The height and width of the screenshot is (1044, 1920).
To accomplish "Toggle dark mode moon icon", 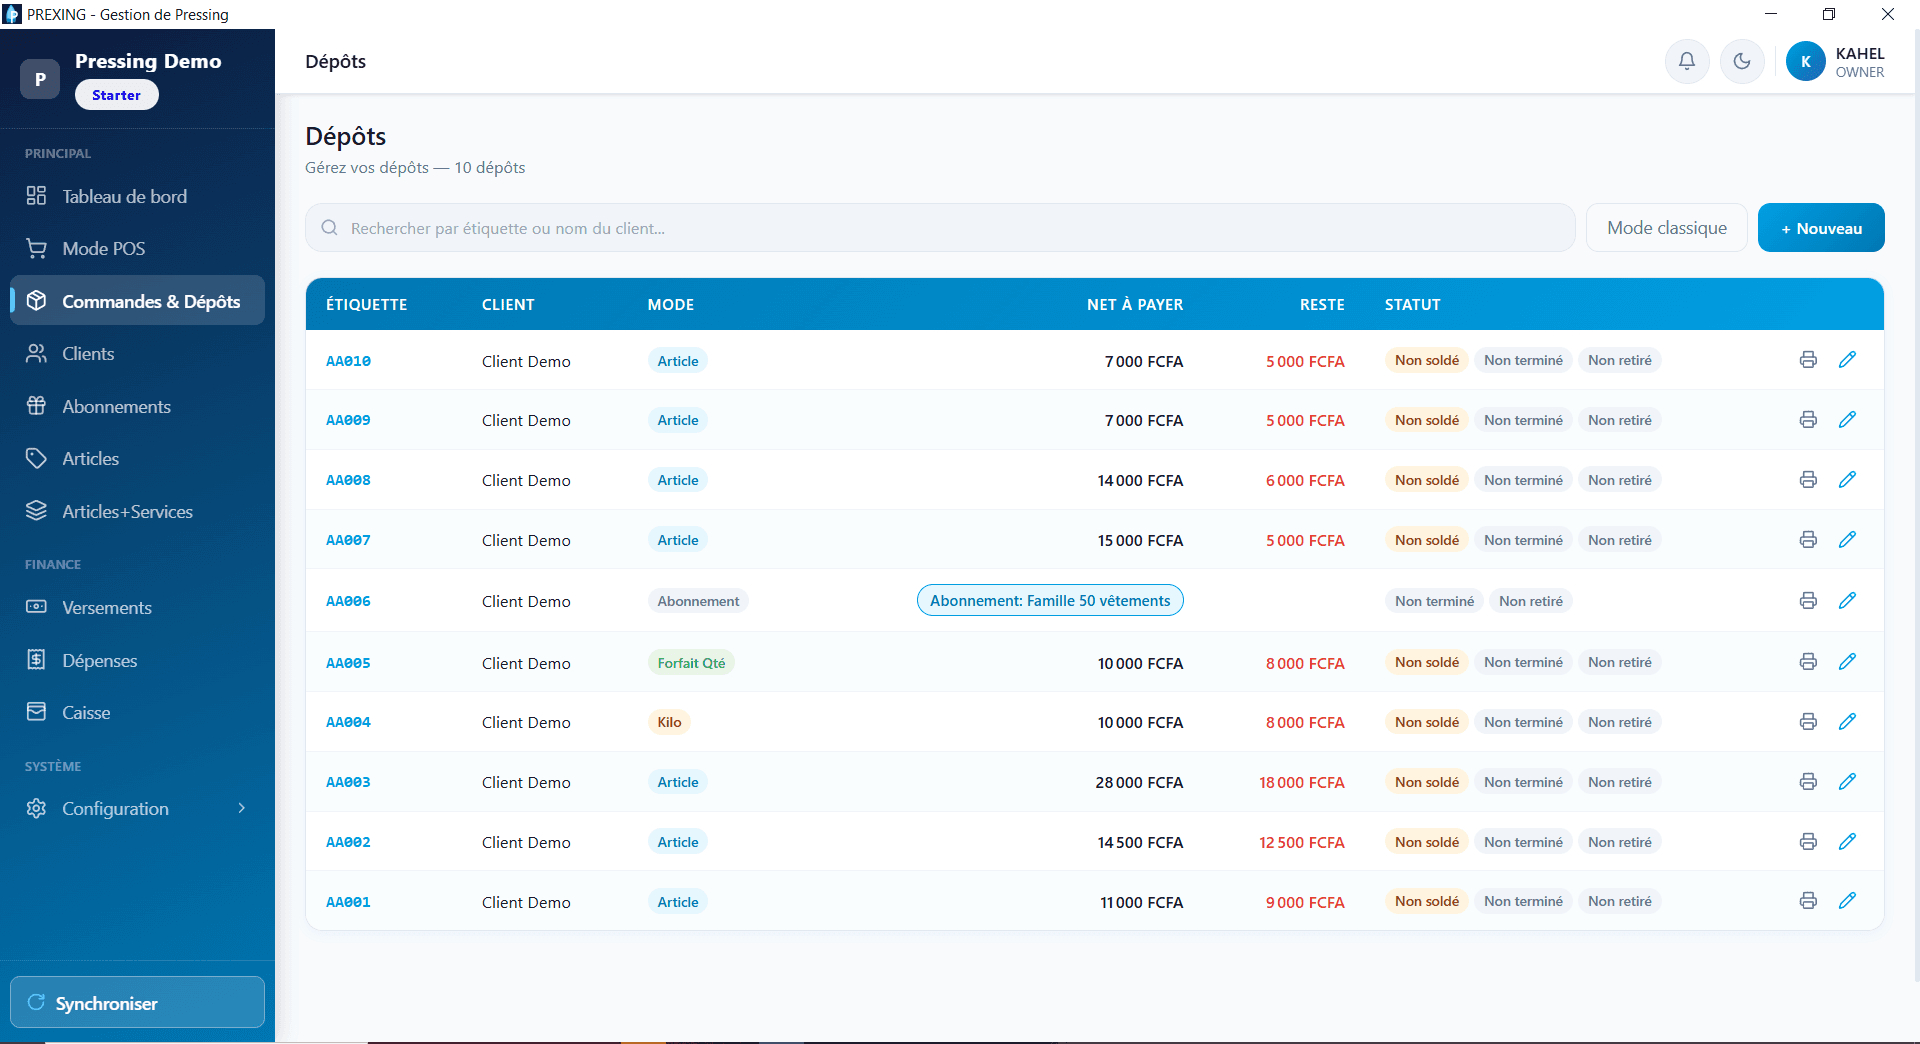I will [x=1742, y=62].
